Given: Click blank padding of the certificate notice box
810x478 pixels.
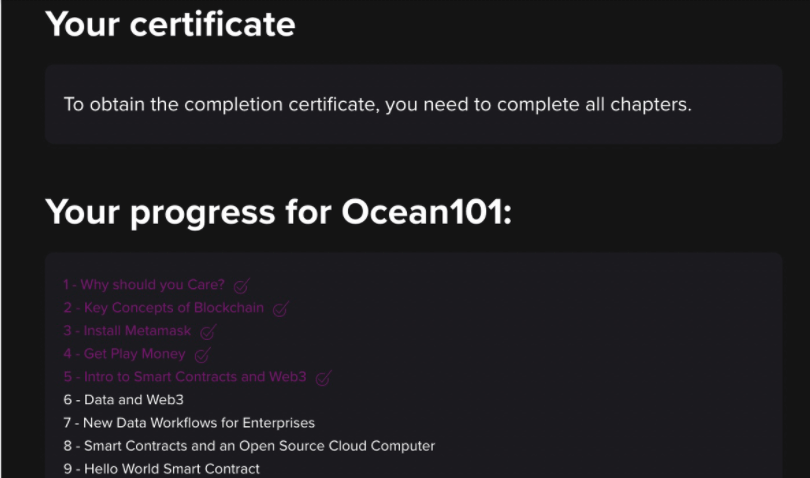Looking at the screenshot, I should (x=740, y=128).
